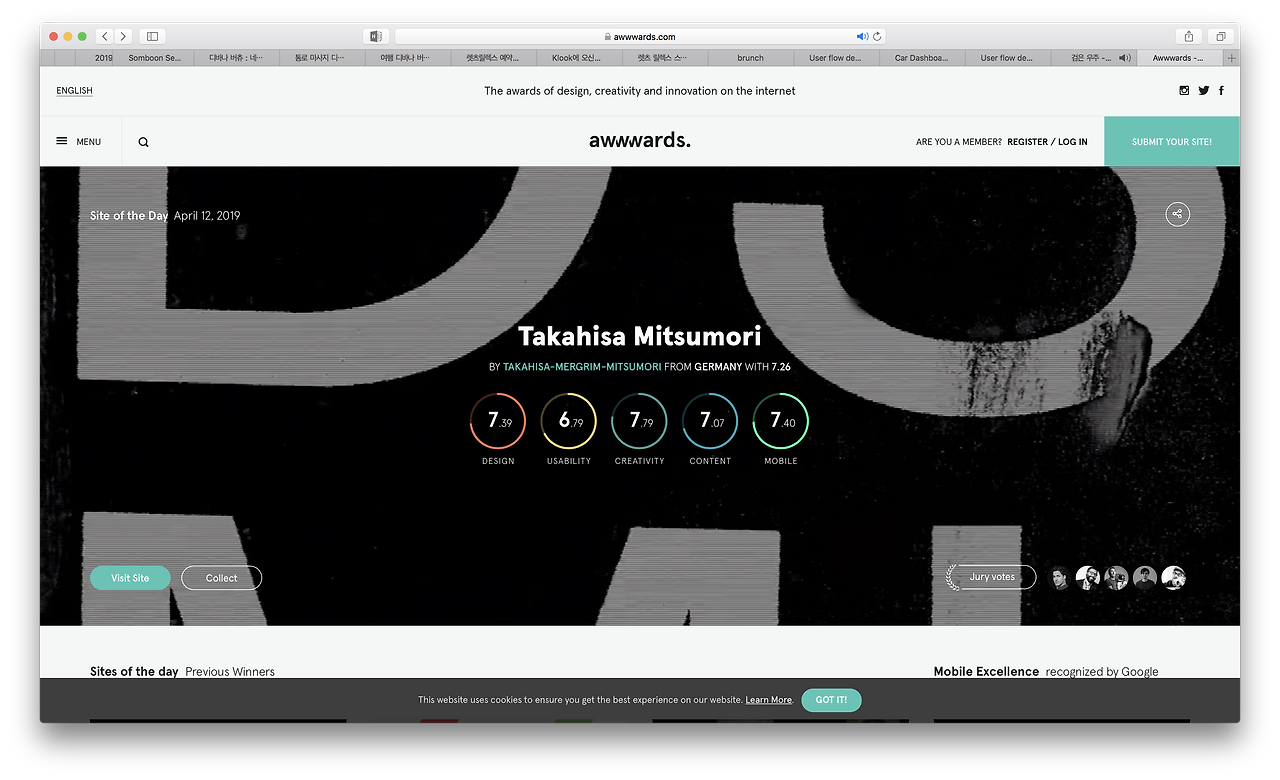
Task: Open the Safari share button
Action: point(1189,36)
